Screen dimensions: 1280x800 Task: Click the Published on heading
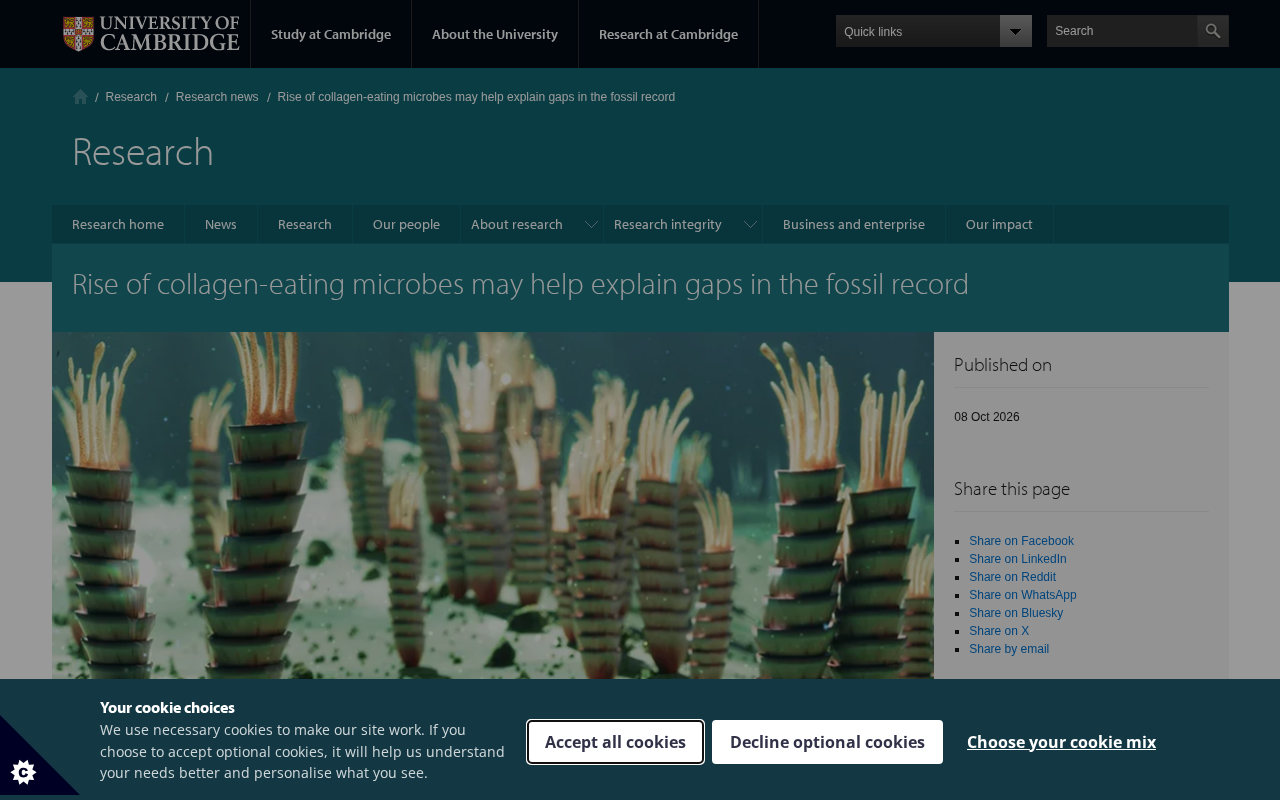pos(1003,365)
